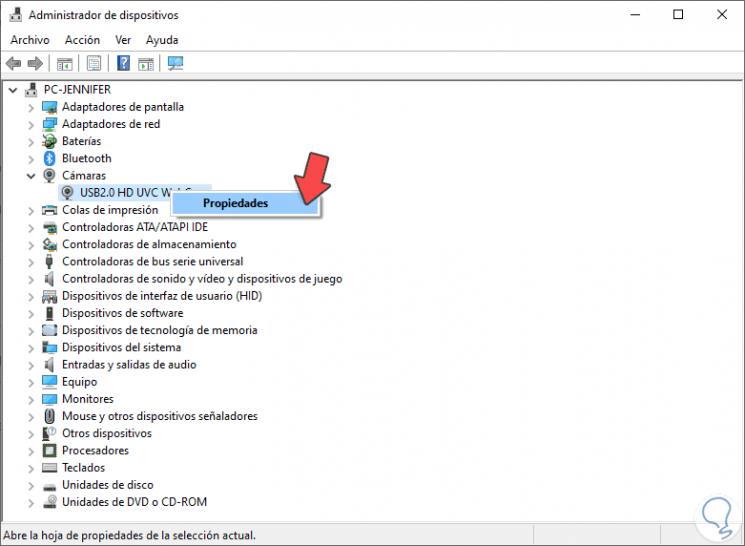Open the Properties sheet toolbar icon
The image size is (745, 546).
click(94, 63)
